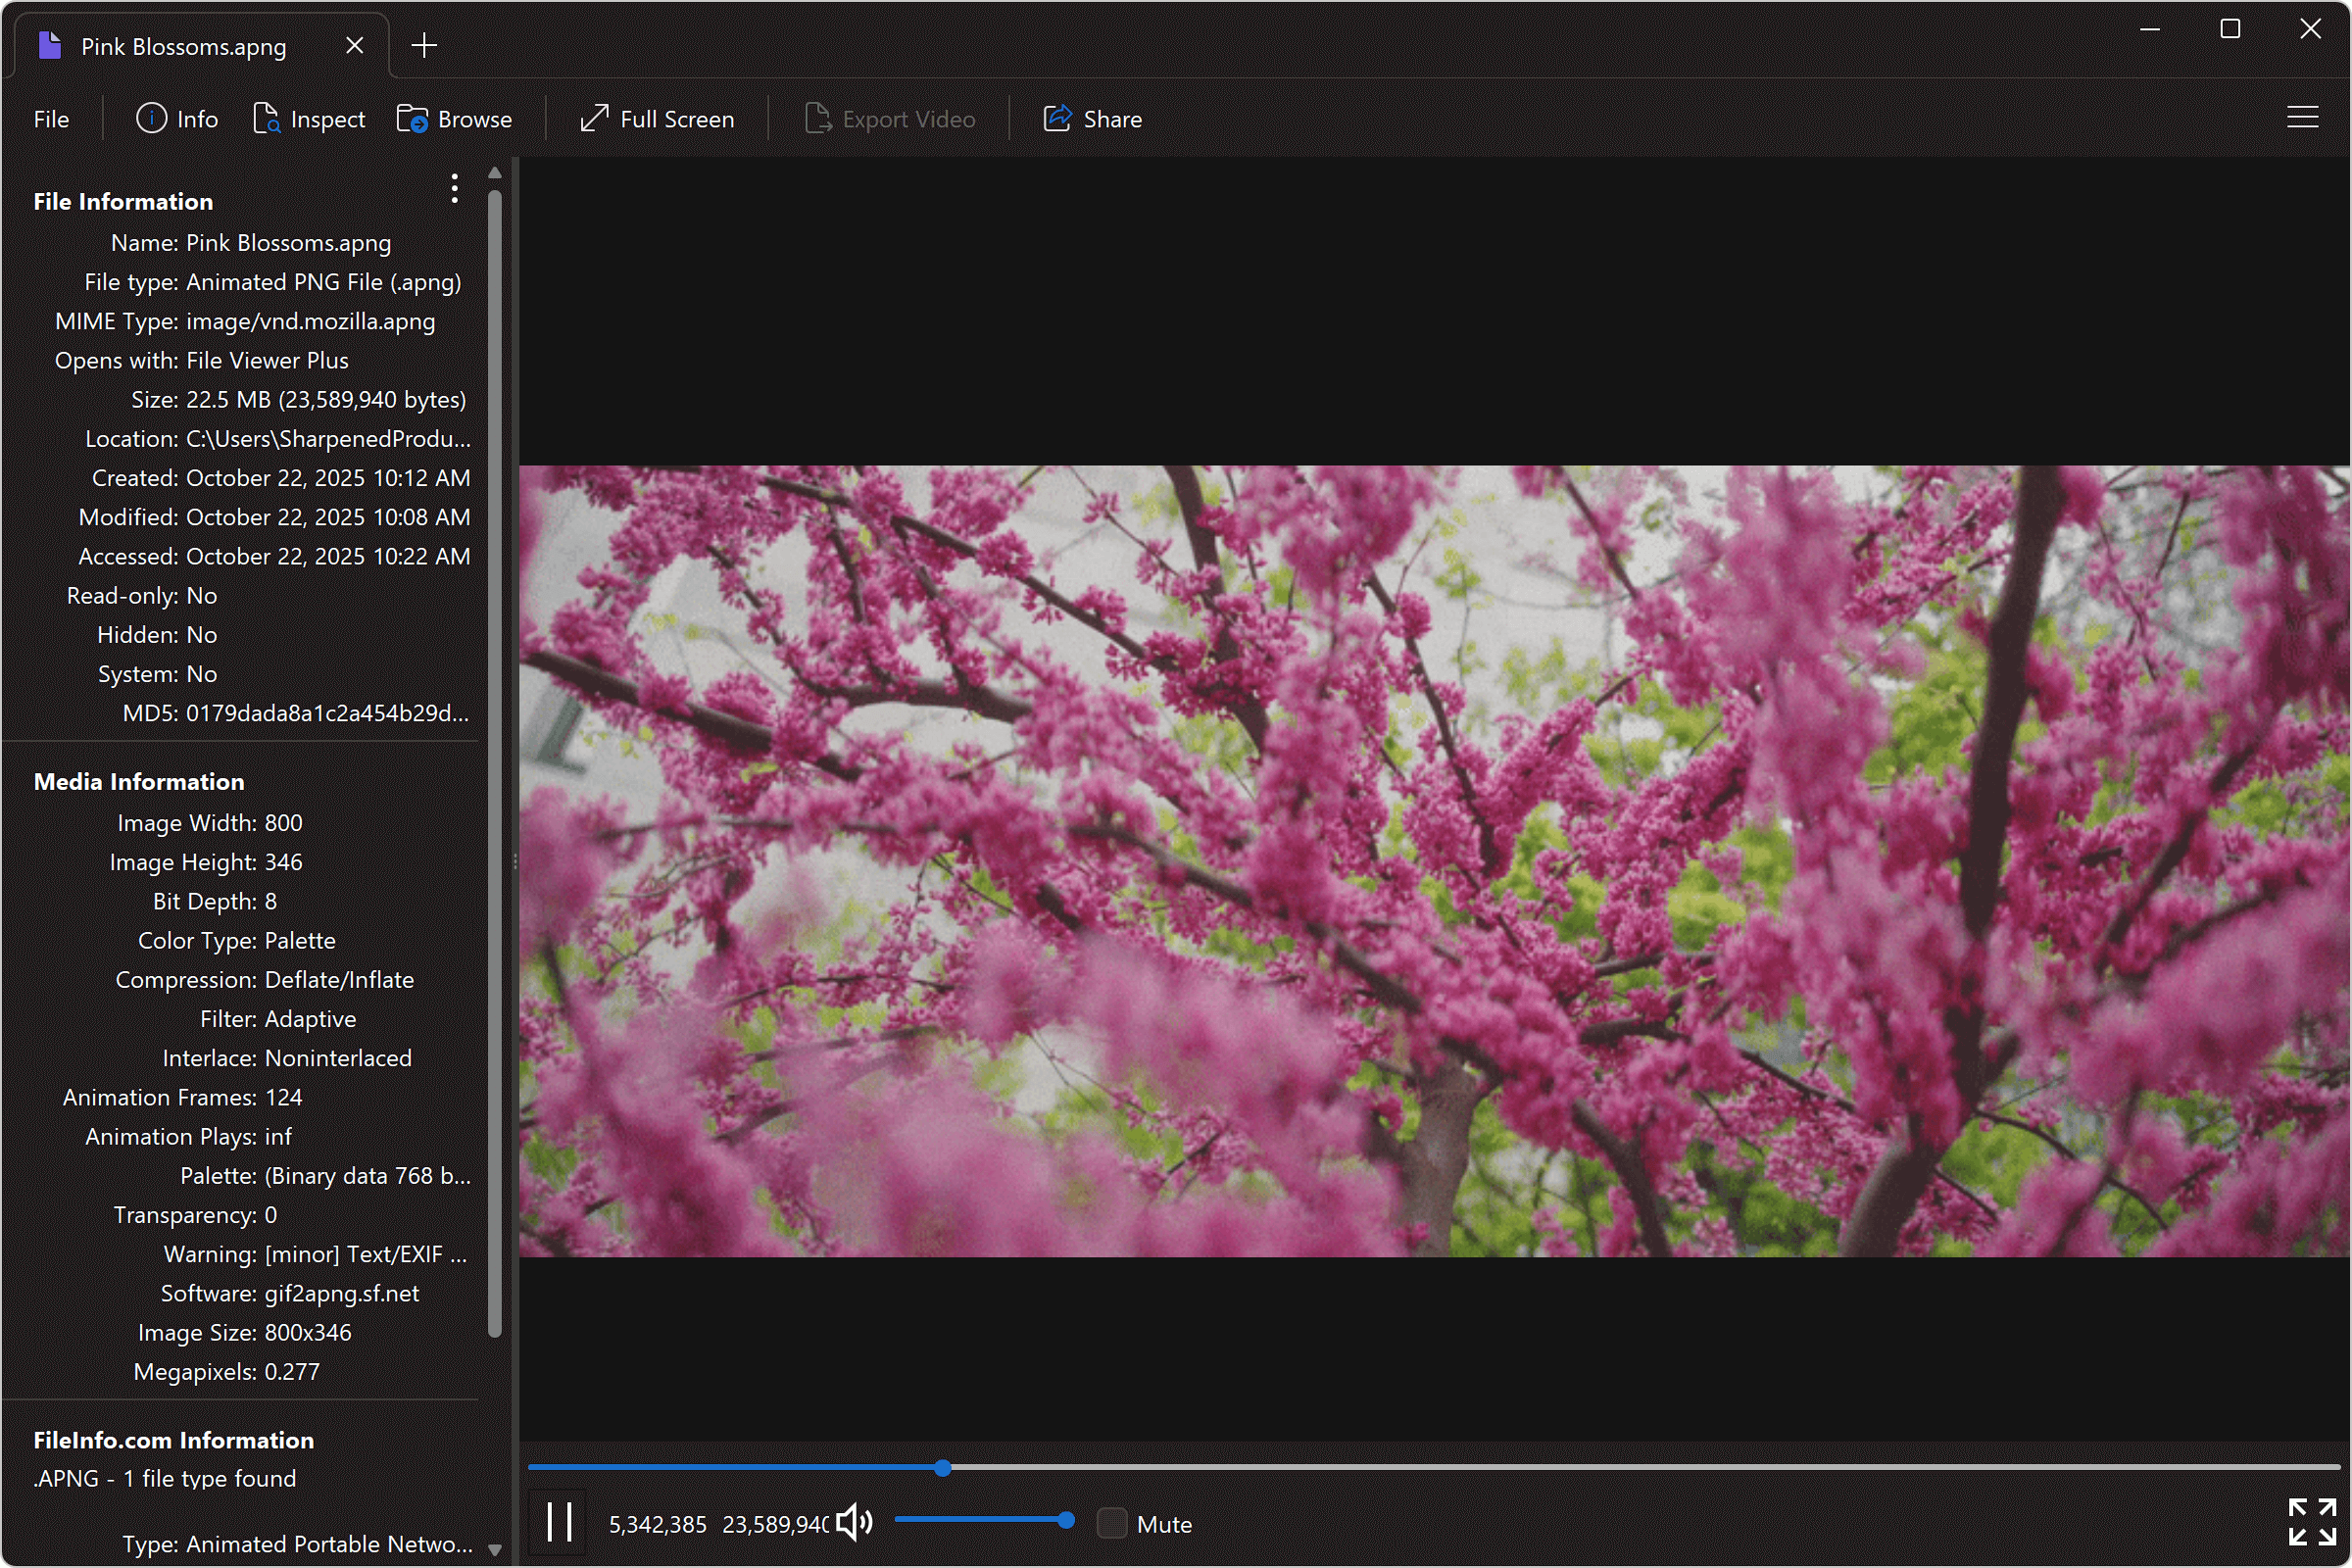This screenshot has width=2352, height=1568.
Task: Open a new tab with the plus button
Action: point(424,44)
